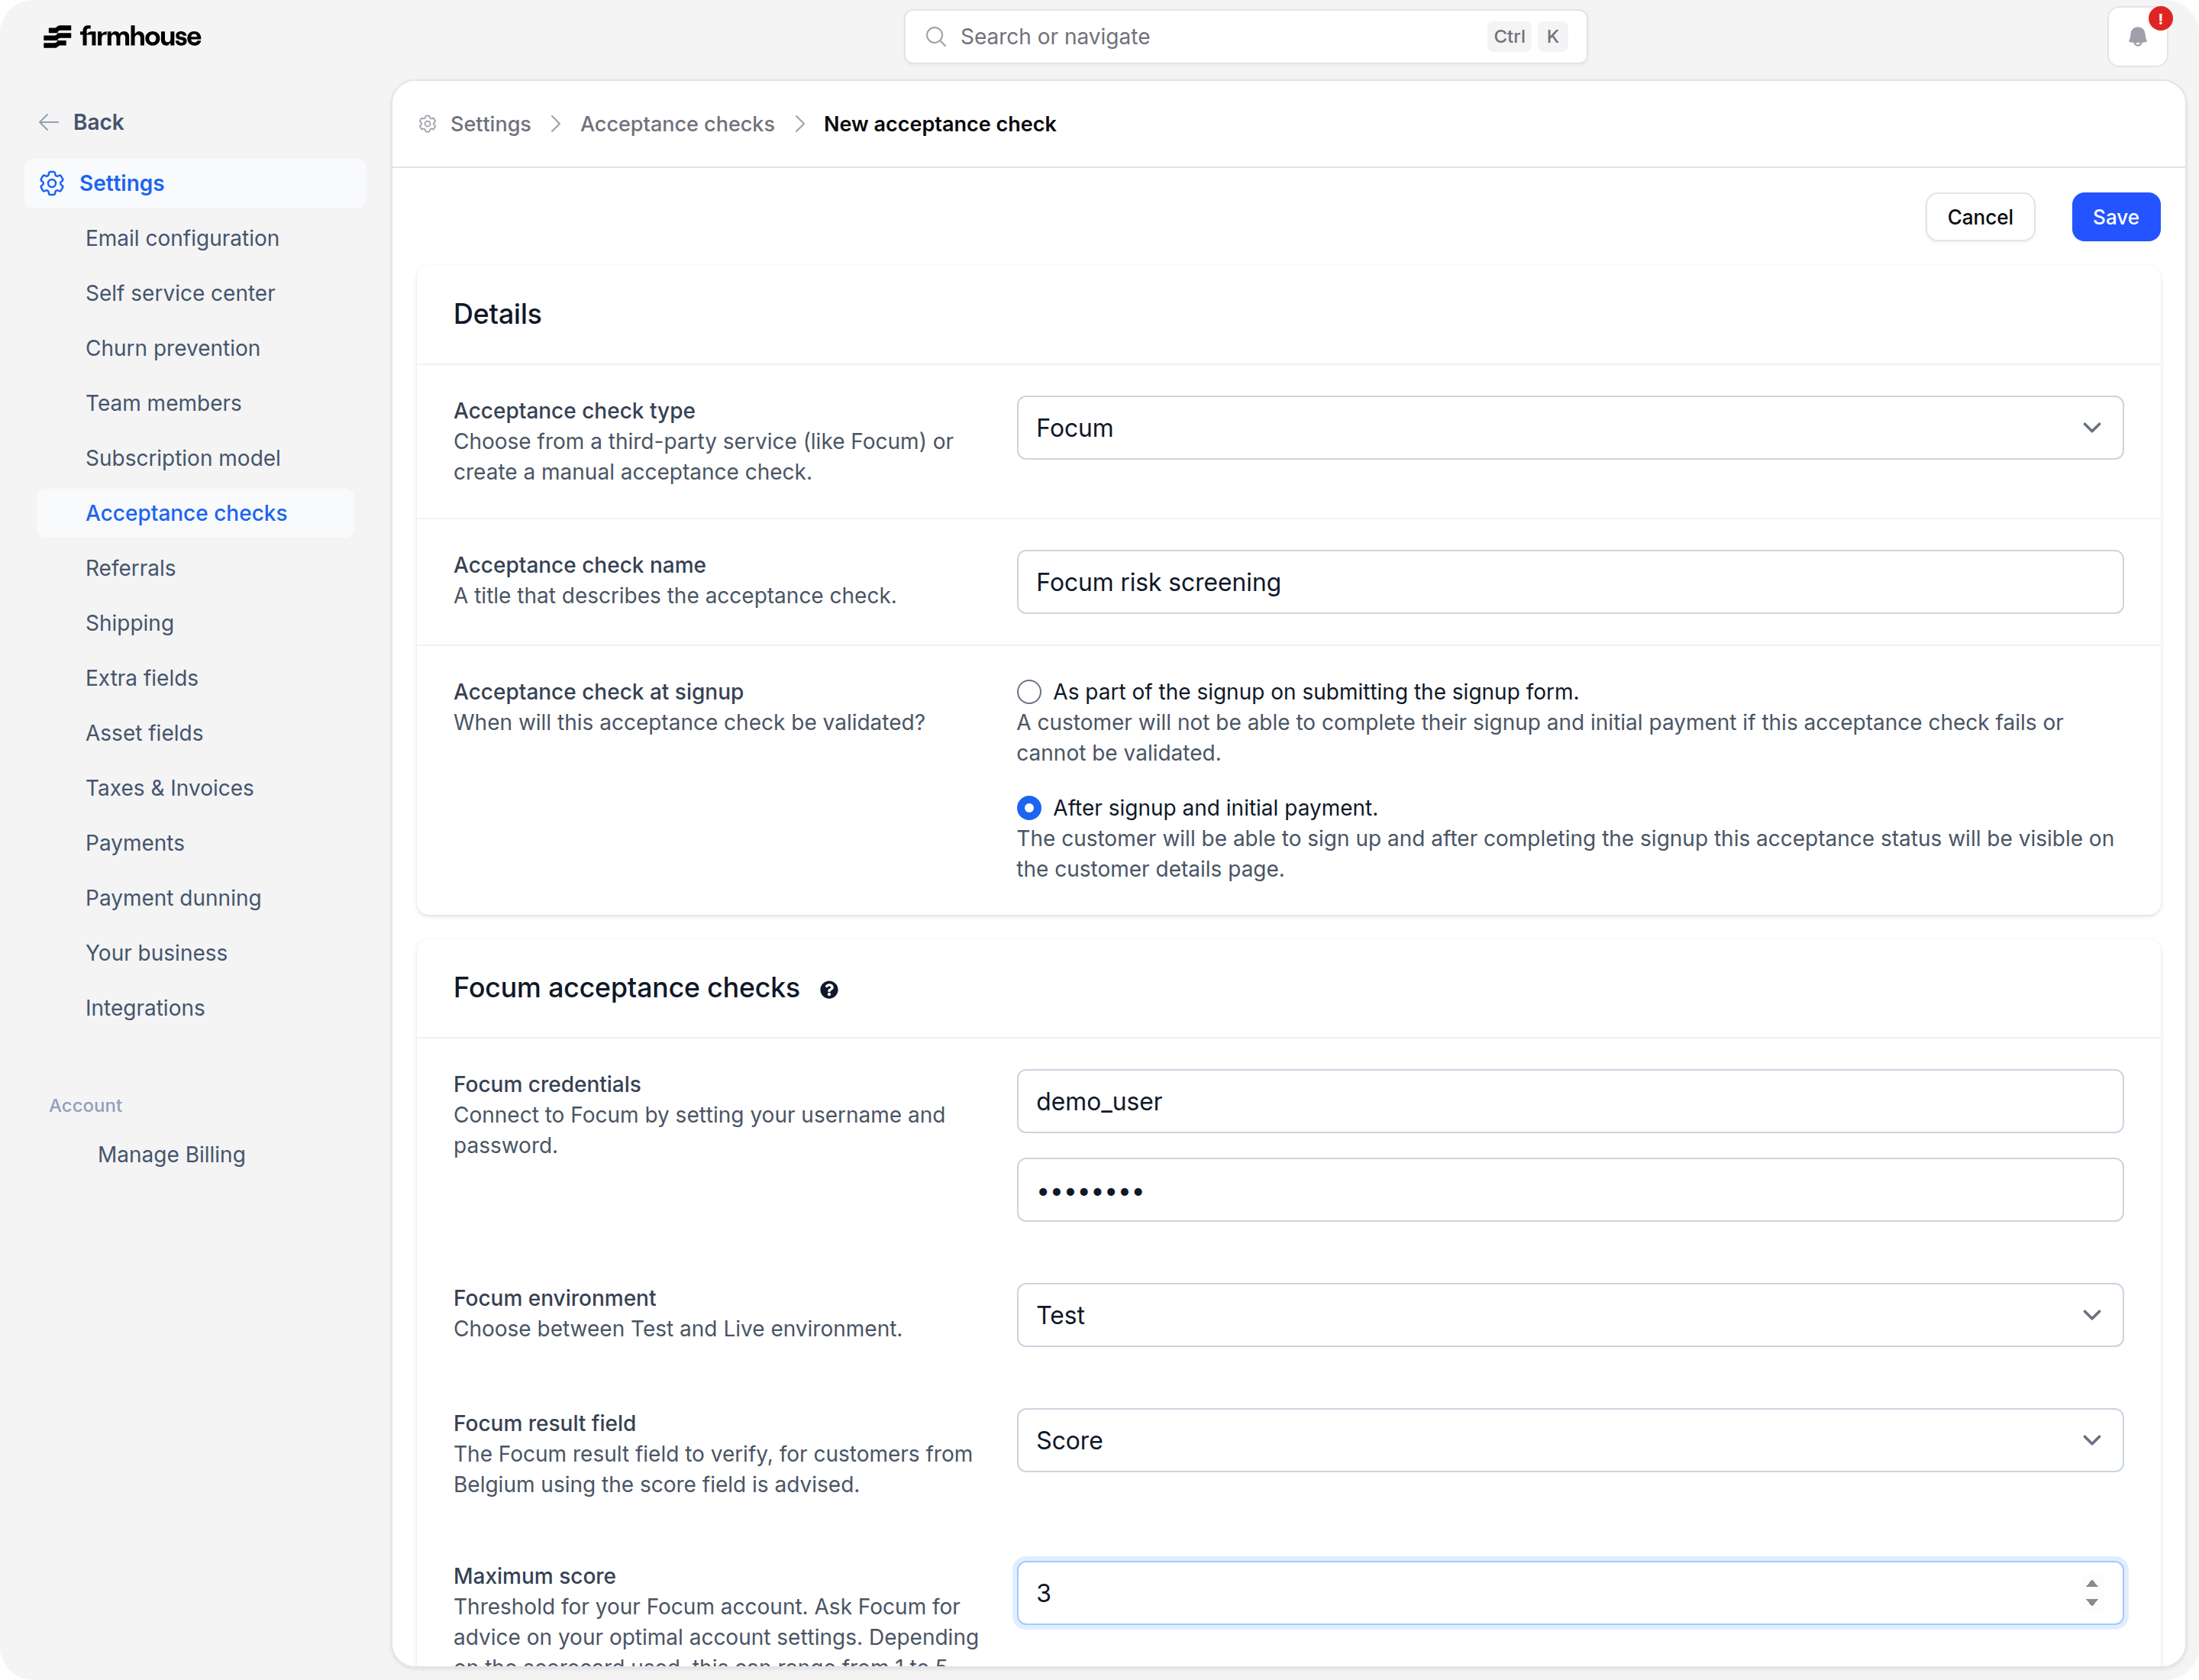The width and height of the screenshot is (2199, 1680).
Task: Click Settings in the breadcrumb
Action: [x=490, y=124]
